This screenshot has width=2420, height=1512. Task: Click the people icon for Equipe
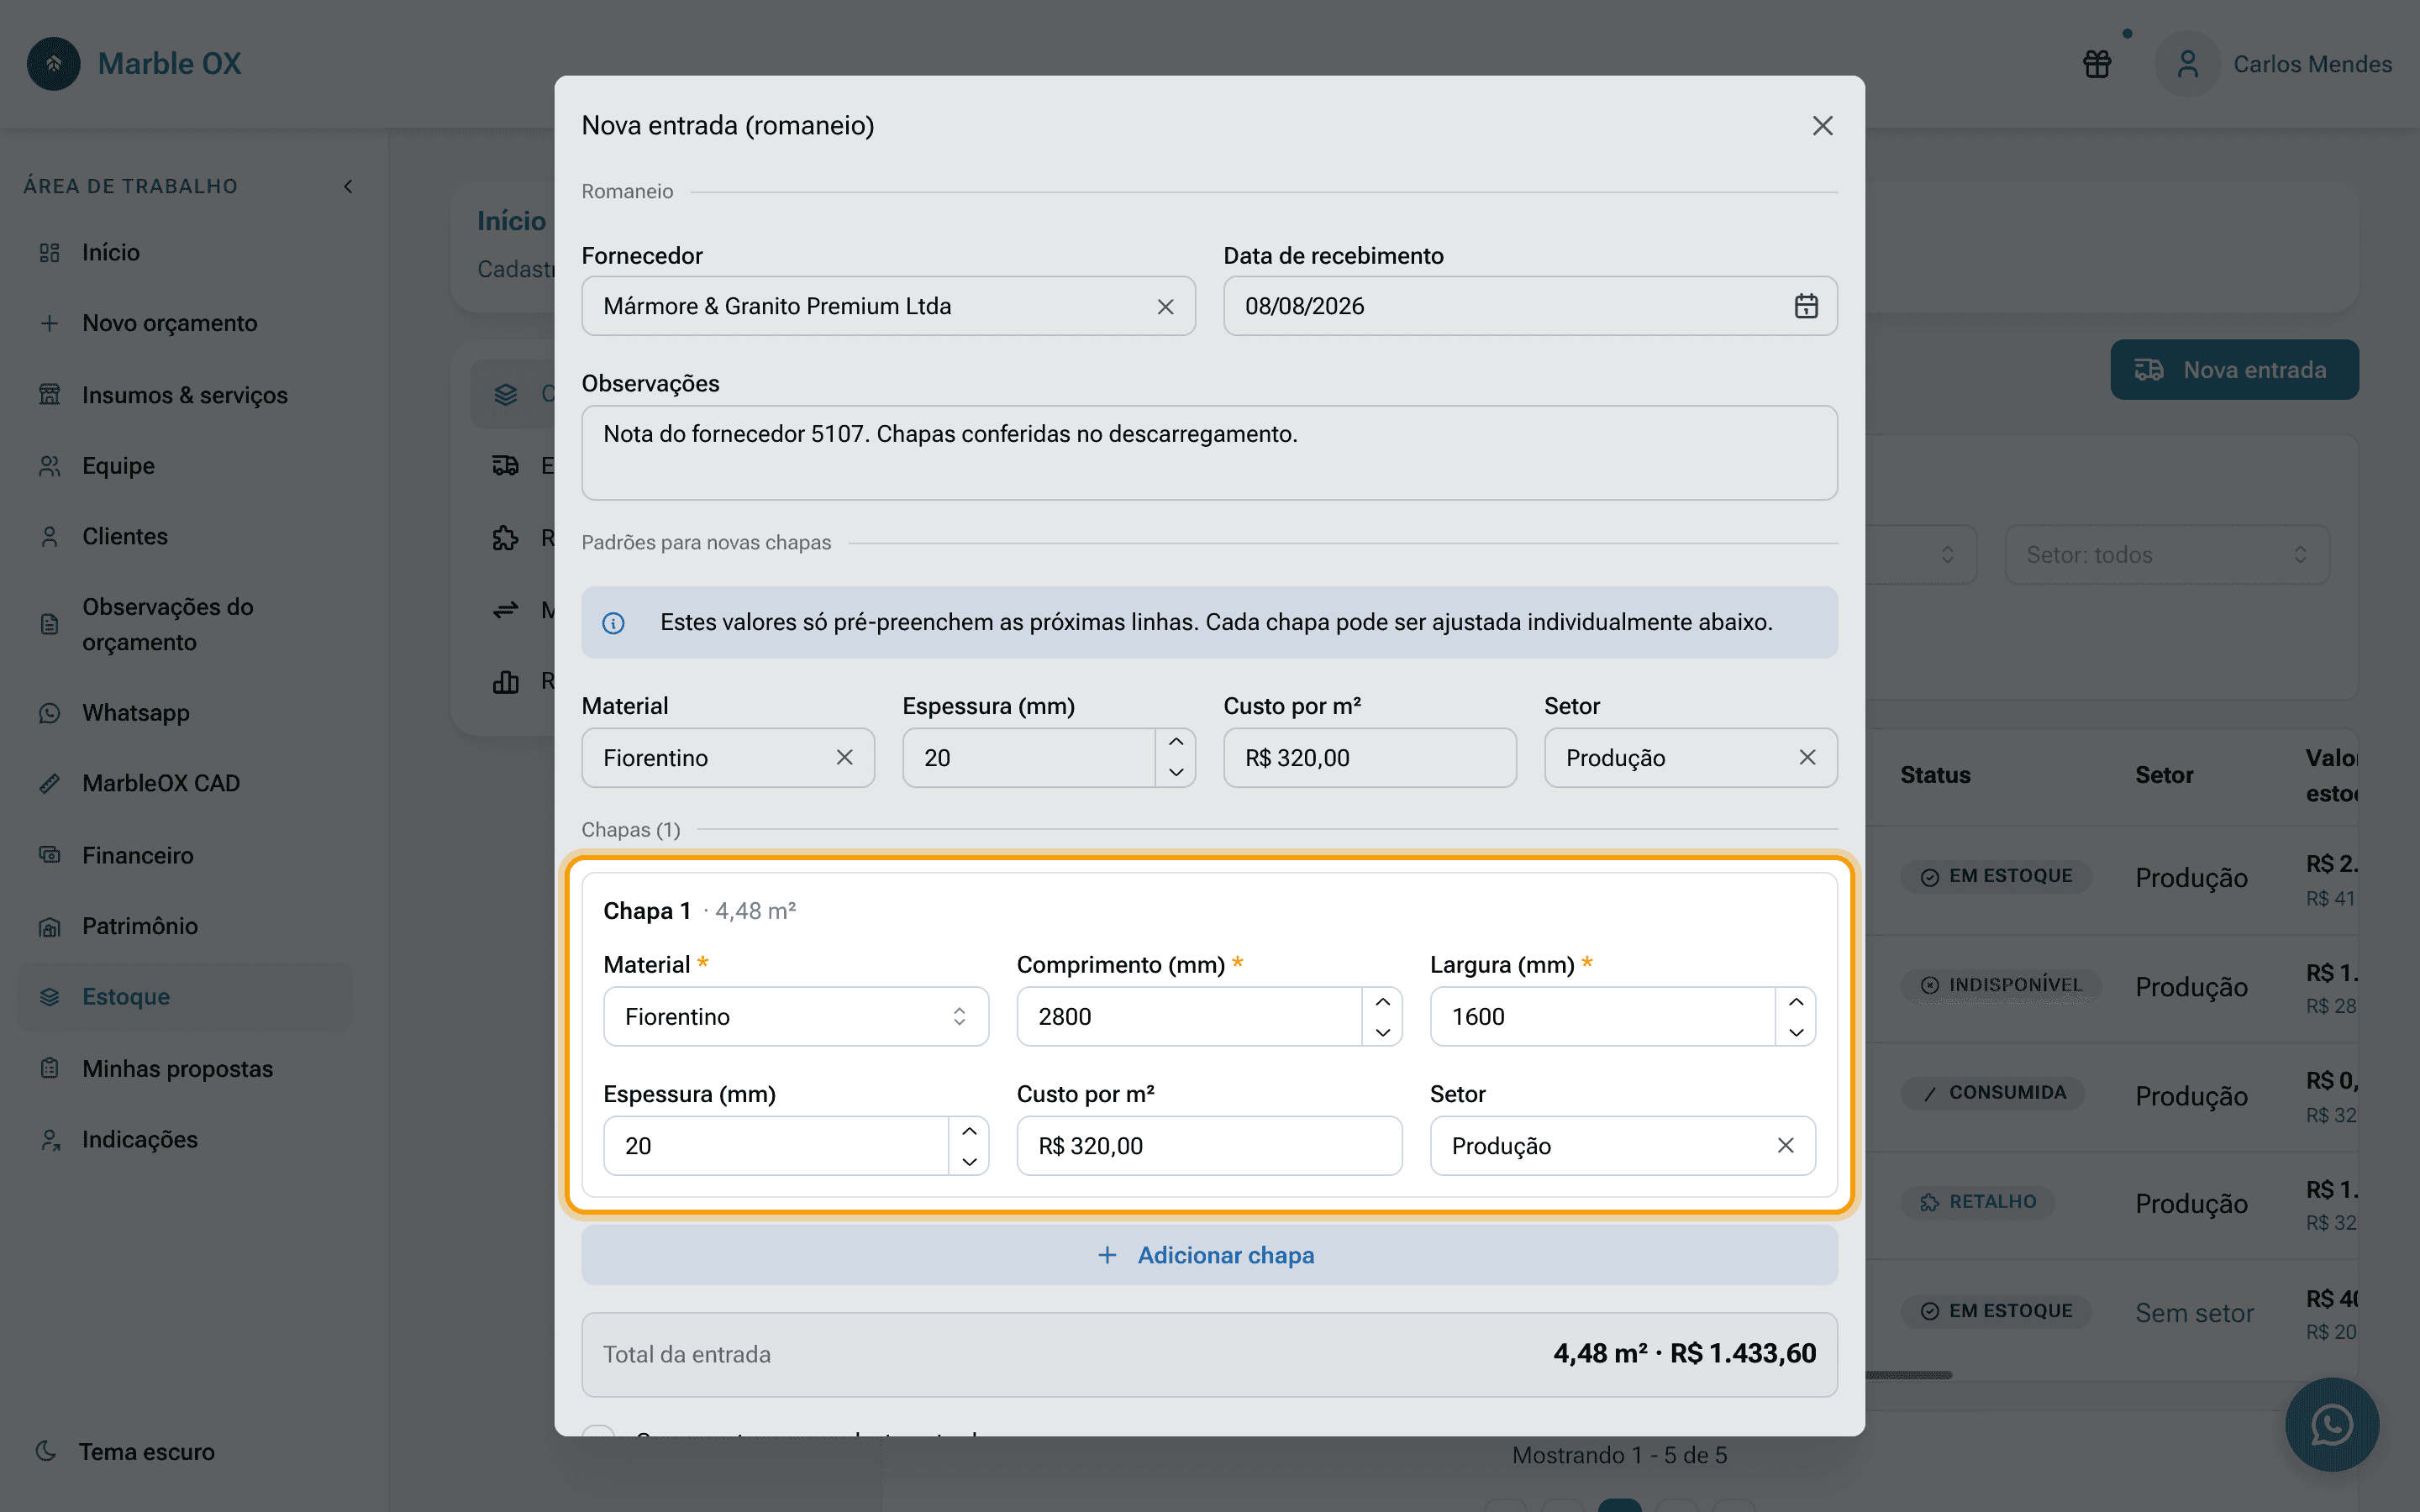(49, 466)
